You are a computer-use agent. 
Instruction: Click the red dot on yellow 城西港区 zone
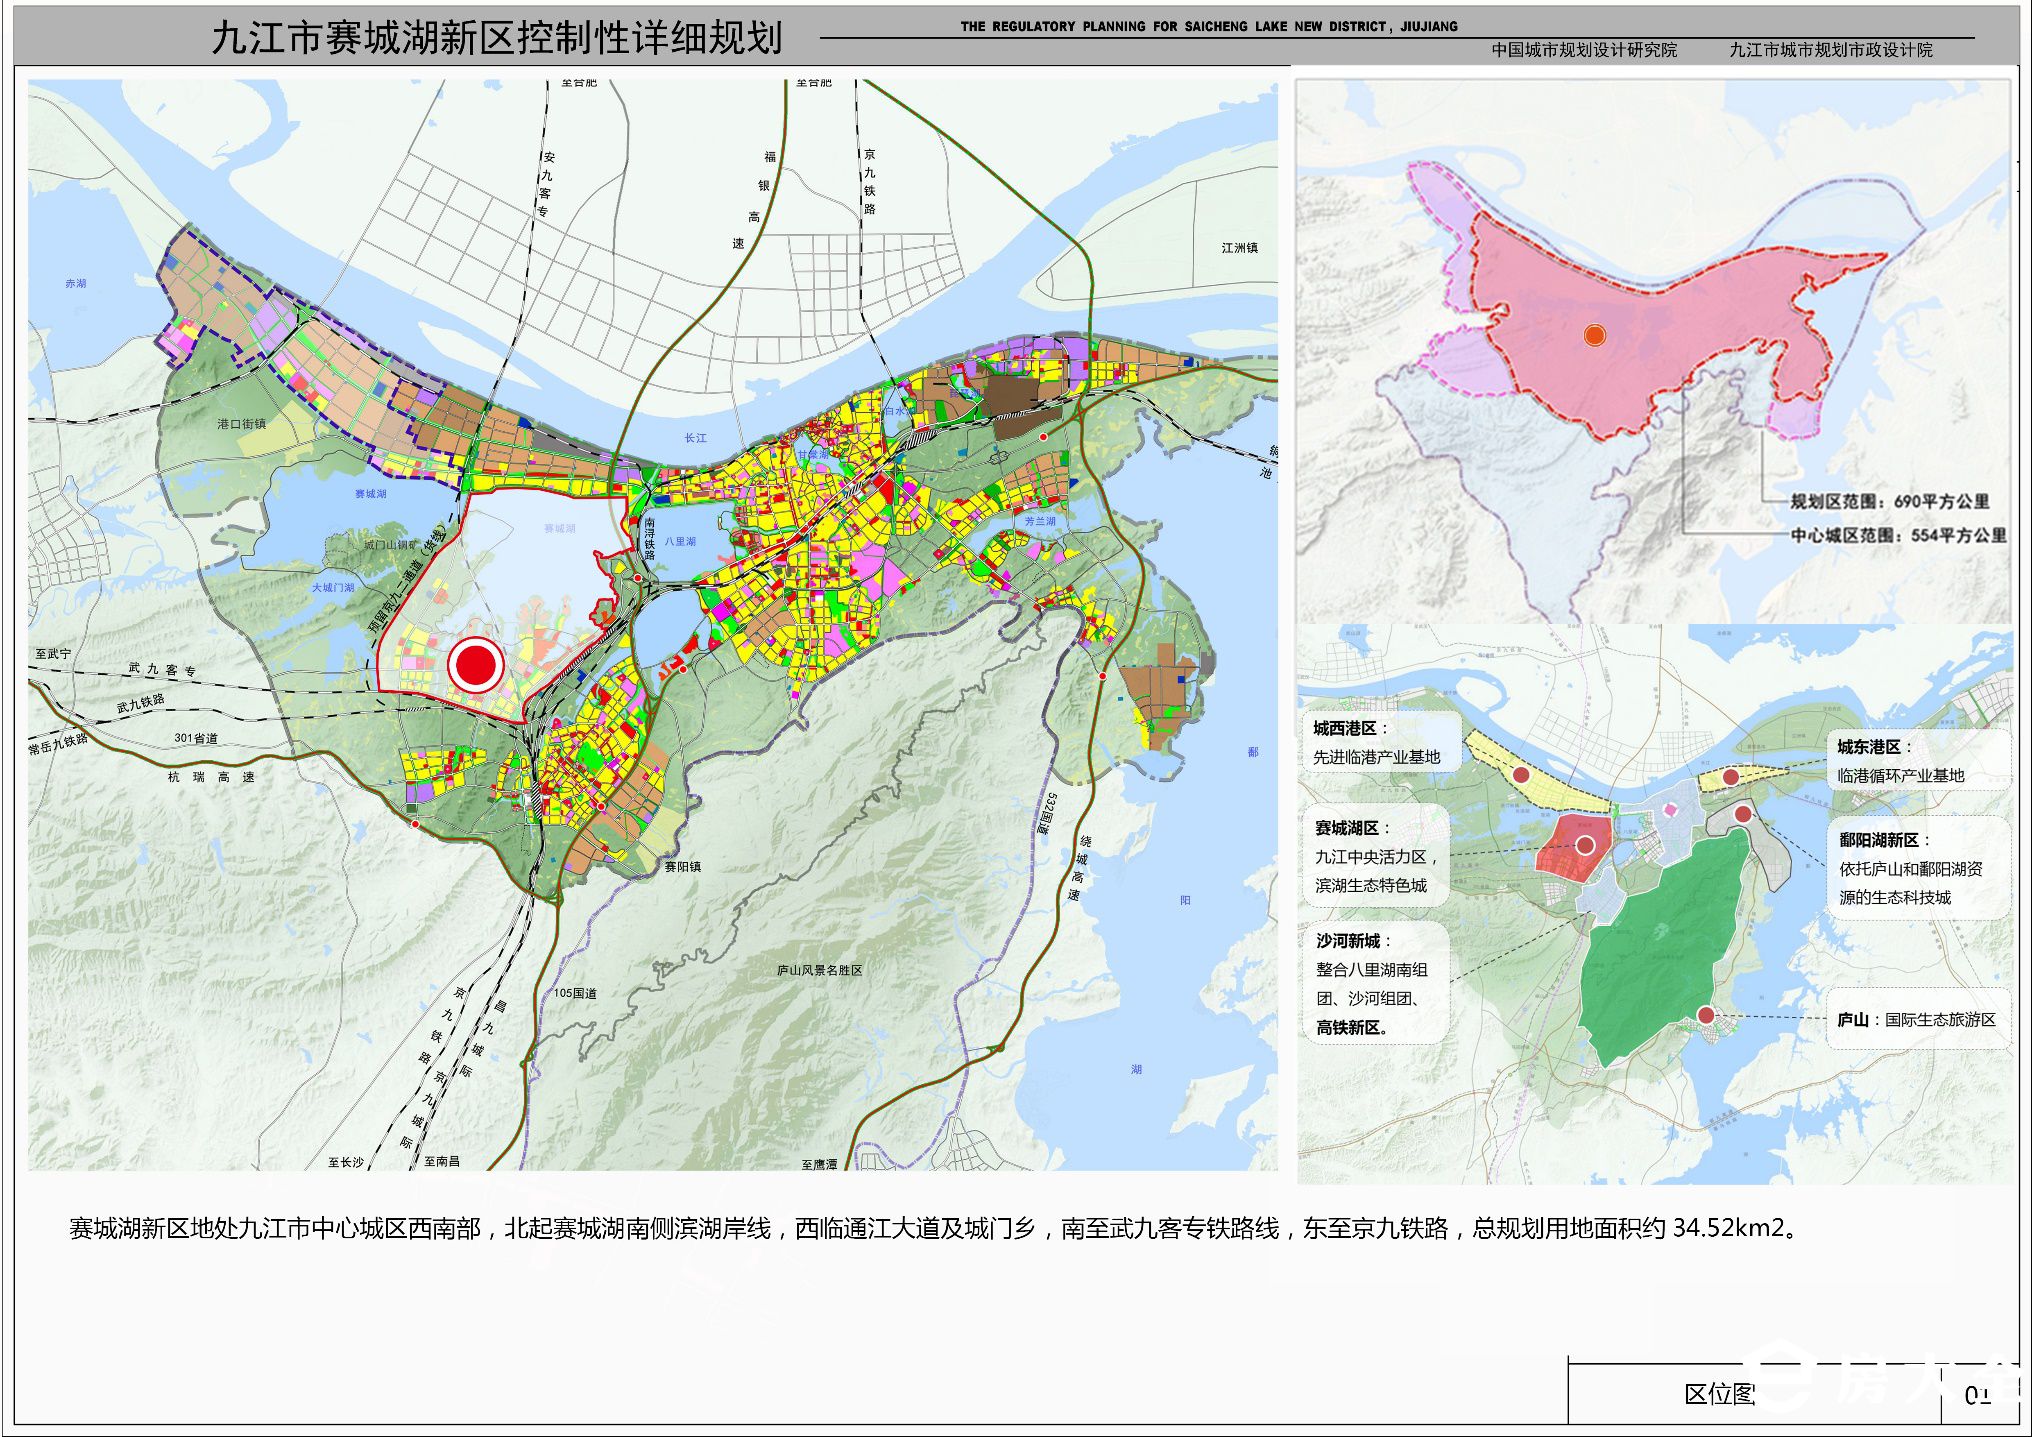(x=1521, y=775)
